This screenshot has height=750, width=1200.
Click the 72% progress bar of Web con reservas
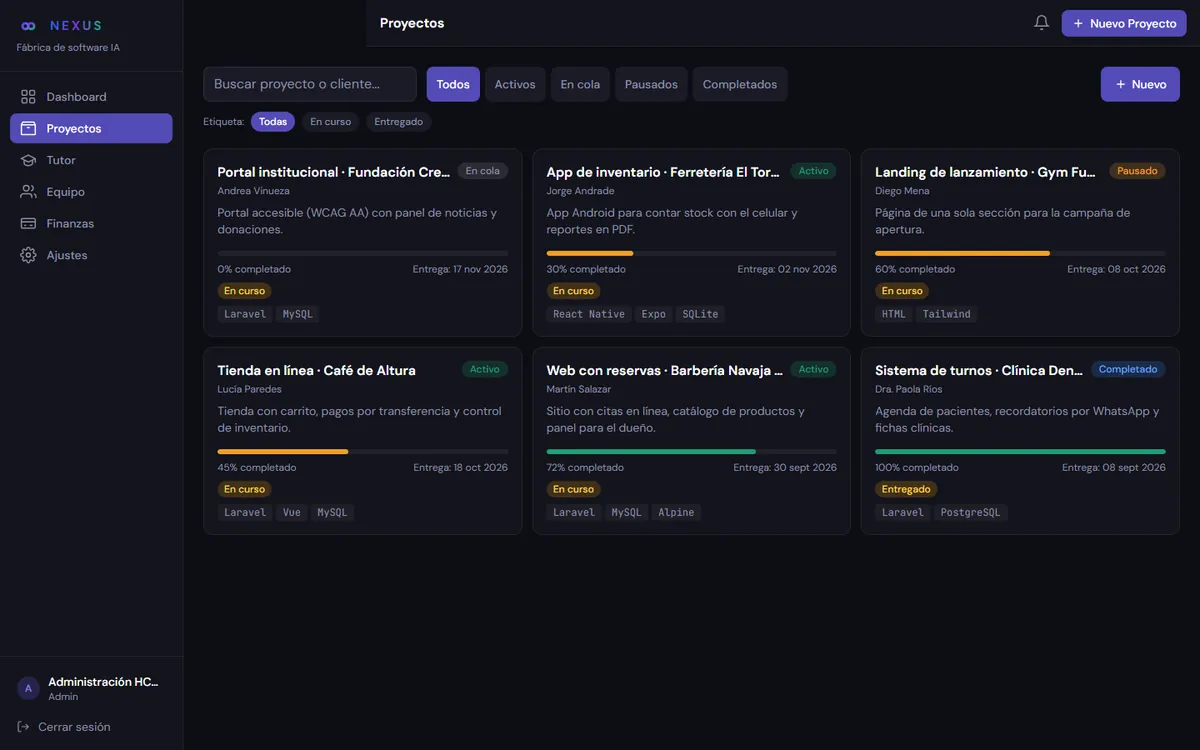point(691,452)
